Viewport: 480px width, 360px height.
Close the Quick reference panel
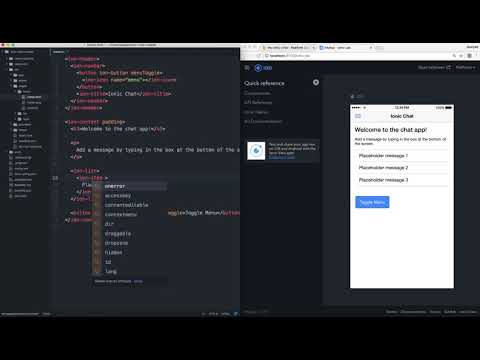[316, 82]
